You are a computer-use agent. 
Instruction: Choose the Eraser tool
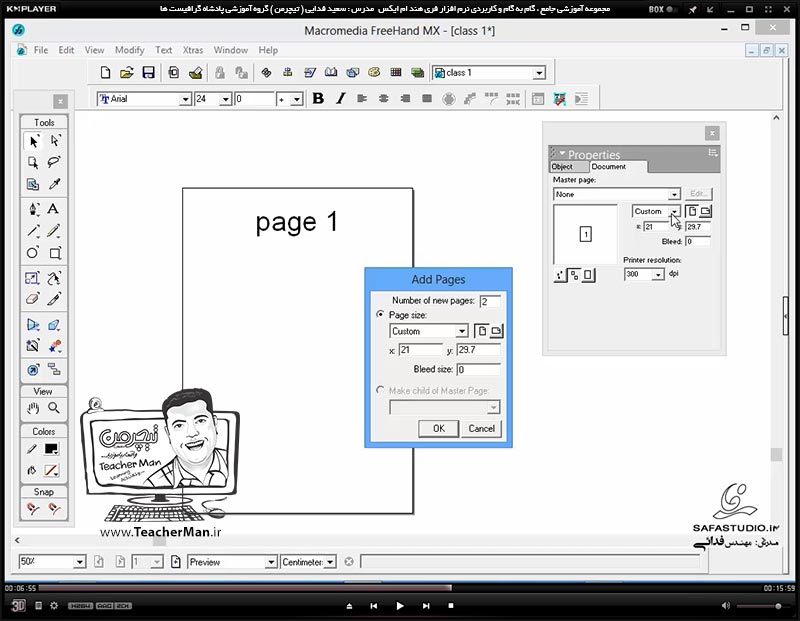point(33,299)
